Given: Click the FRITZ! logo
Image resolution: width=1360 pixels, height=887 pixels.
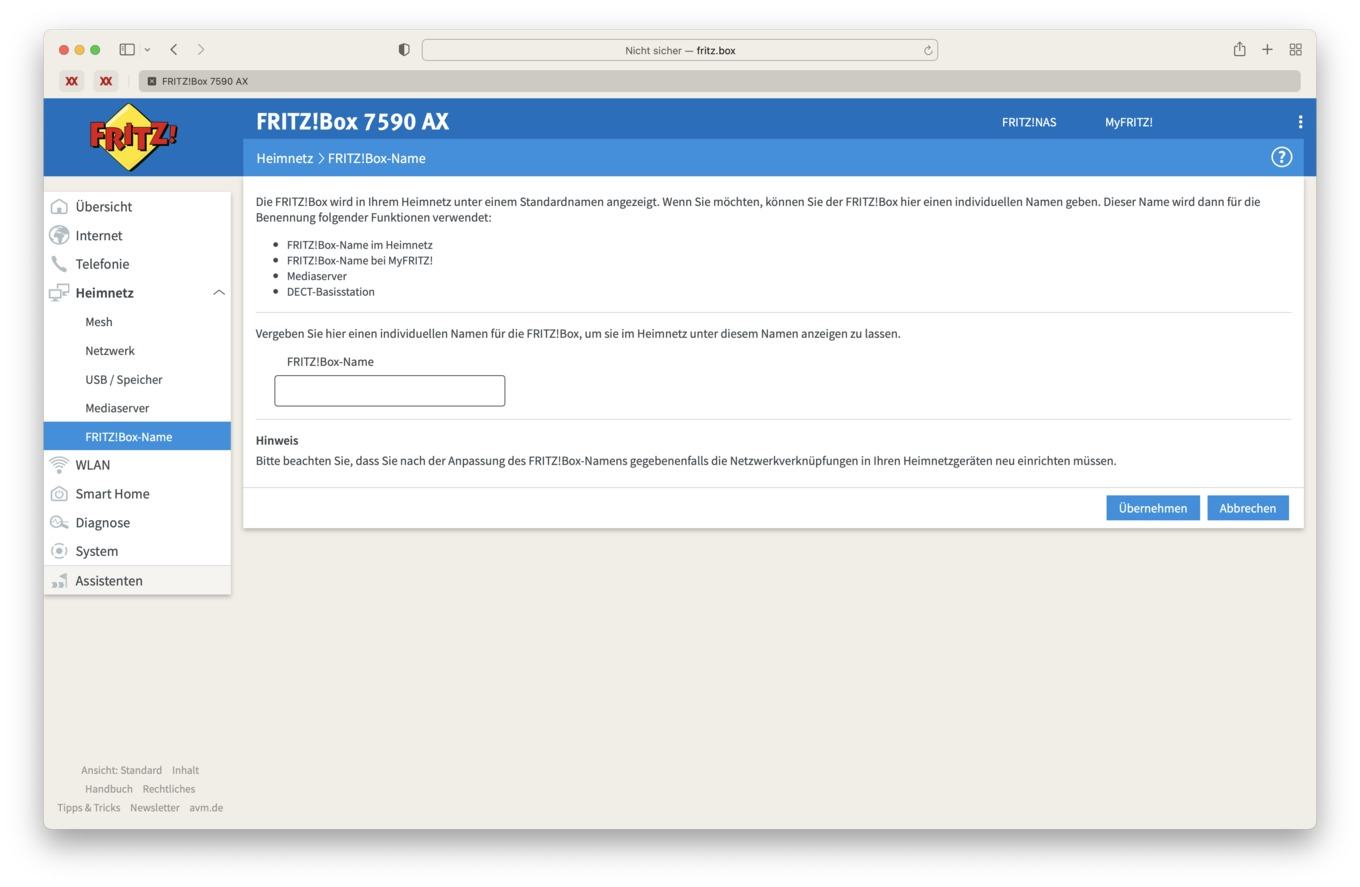Looking at the screenshot, I should tap(134, 137).
